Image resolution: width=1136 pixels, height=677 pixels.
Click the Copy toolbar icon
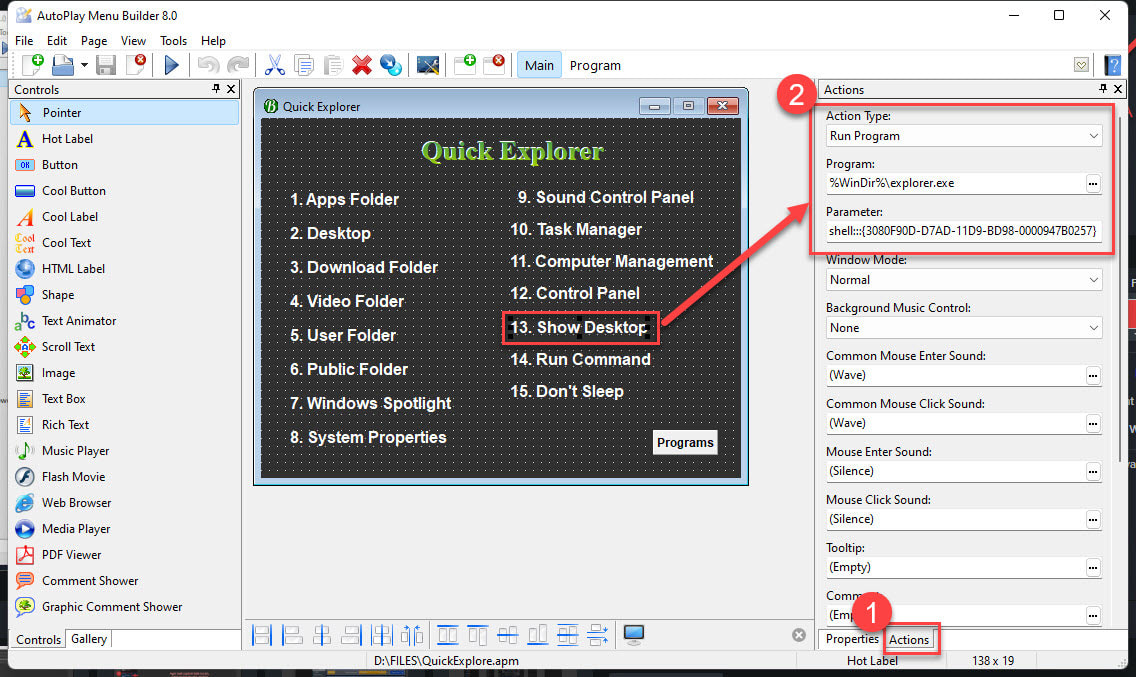pos(304,65)
